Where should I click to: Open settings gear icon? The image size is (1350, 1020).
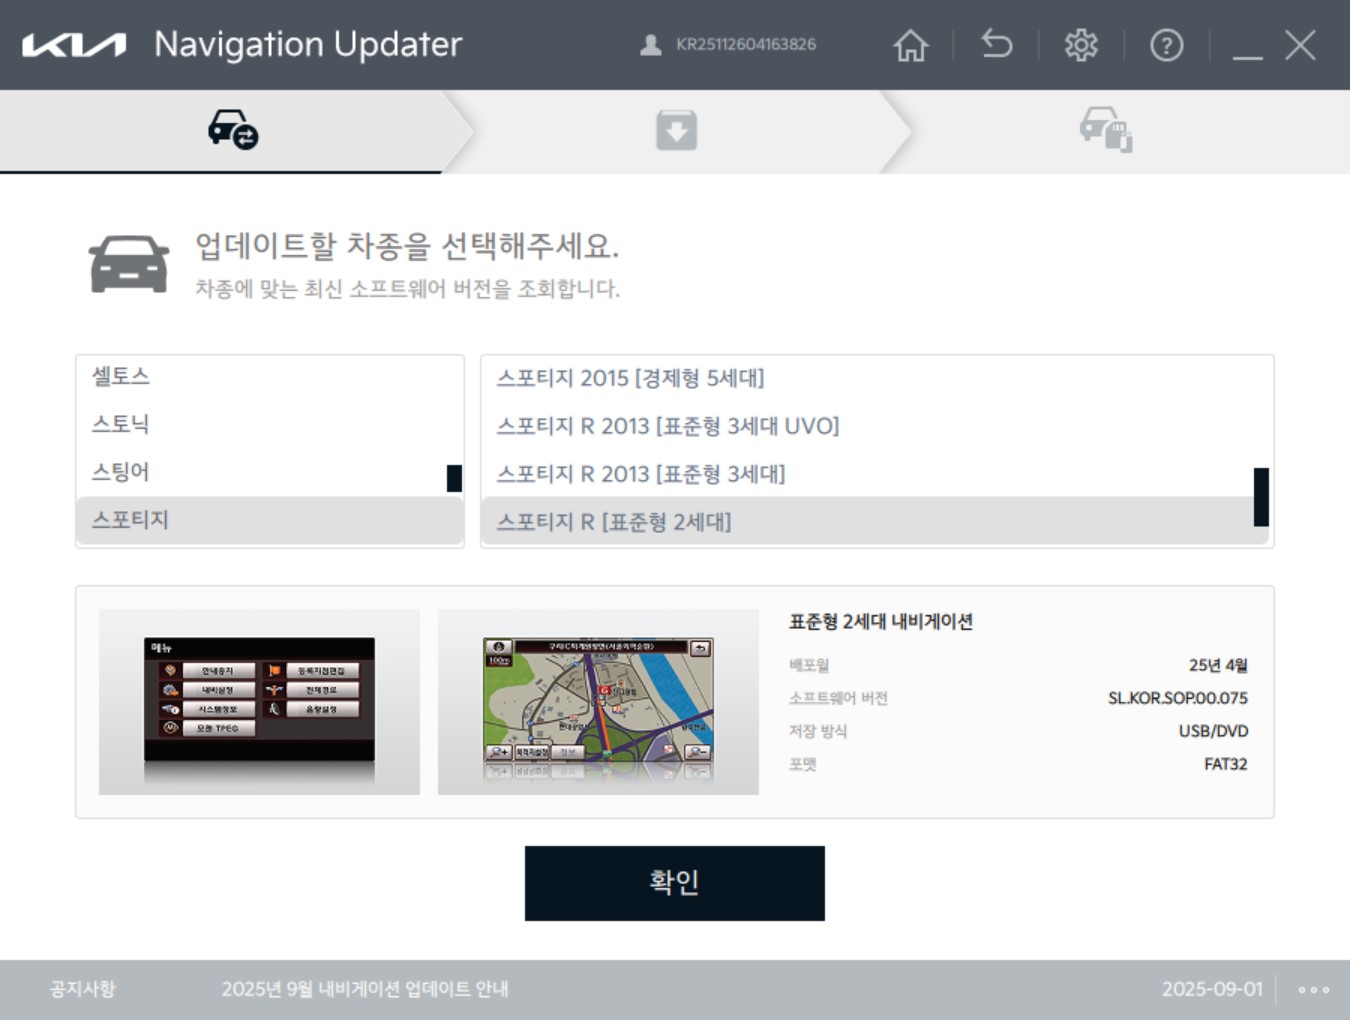pyautogui.click(x=1081, y=45)
